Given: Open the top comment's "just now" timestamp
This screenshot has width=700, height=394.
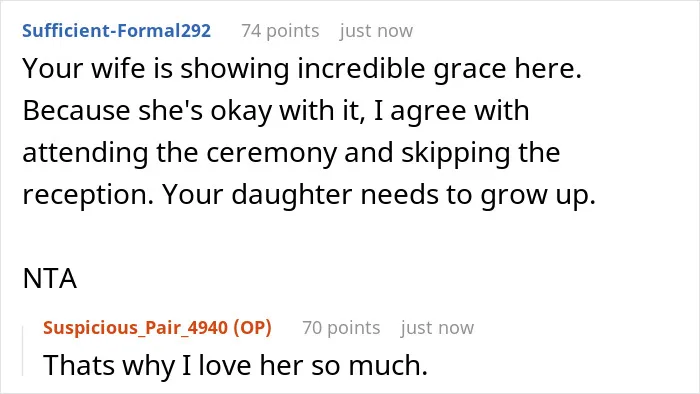Looking at the screenshot, I should point(376,31).
